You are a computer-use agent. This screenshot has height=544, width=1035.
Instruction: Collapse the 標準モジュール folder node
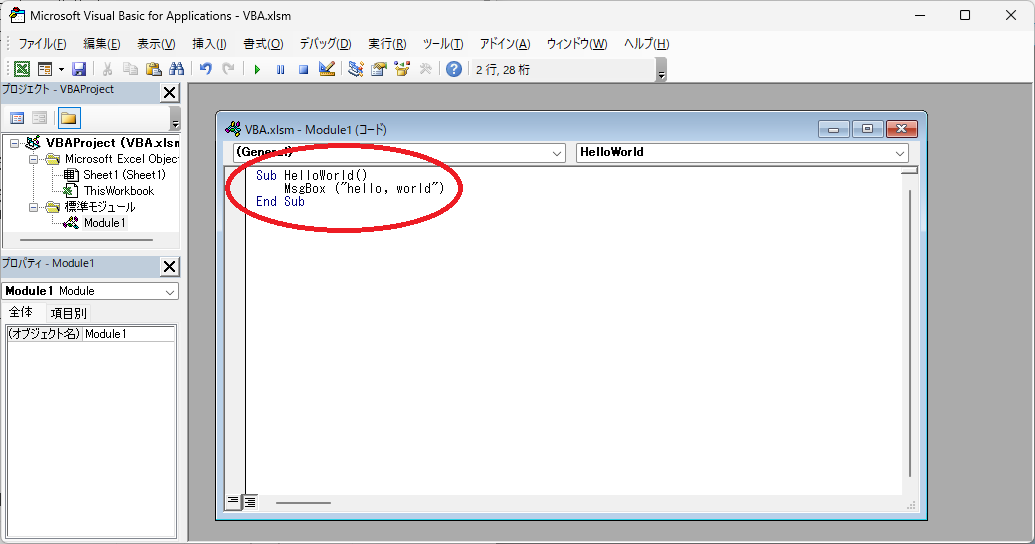(x=34, y=207)
